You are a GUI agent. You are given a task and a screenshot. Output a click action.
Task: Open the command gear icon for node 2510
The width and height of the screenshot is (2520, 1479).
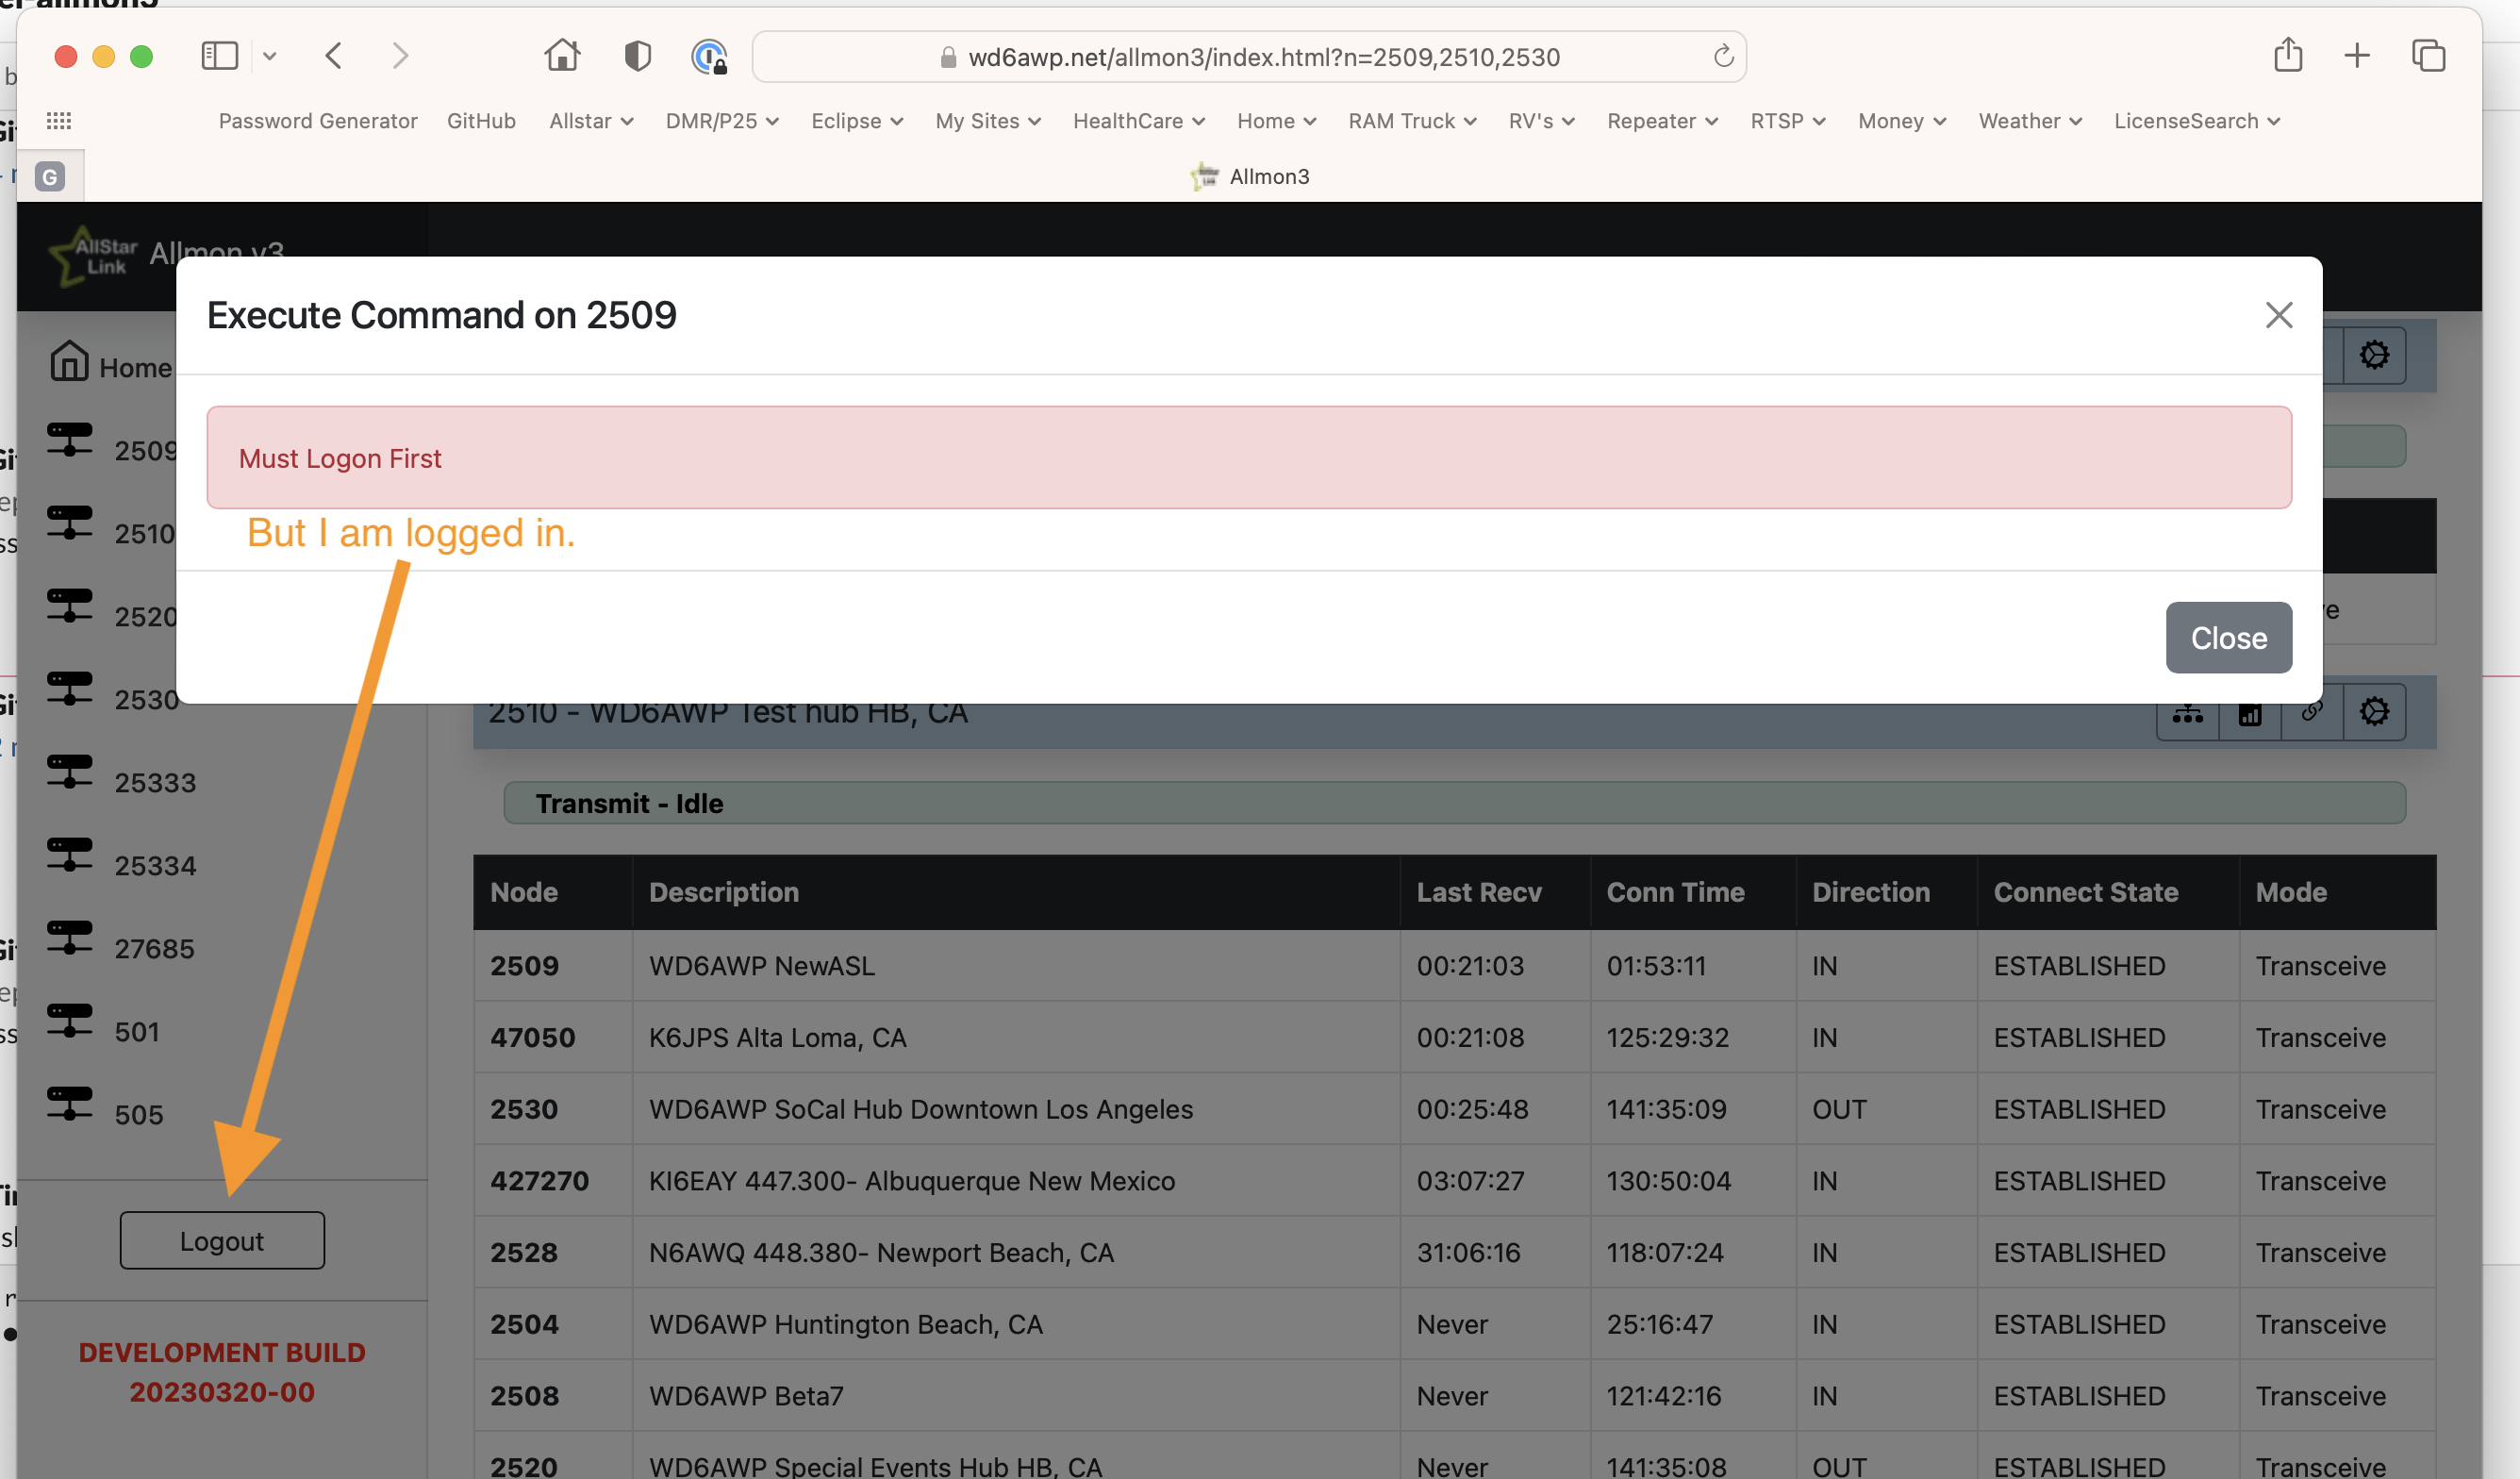pyautogui.click(x=2375, y=711)
